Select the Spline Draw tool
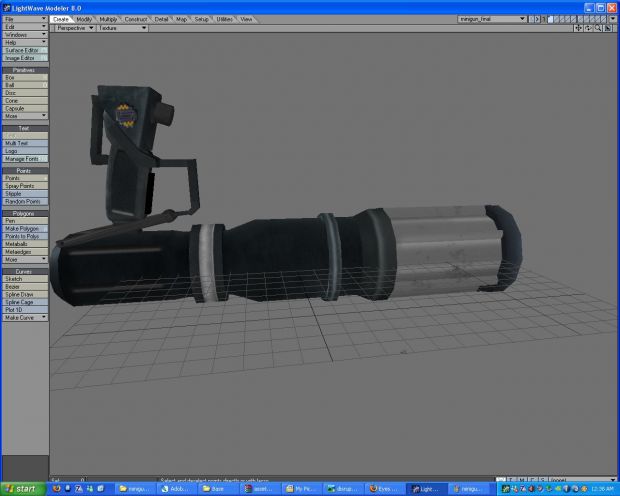This screenshot has width=620, height=496. click(25, 295)
